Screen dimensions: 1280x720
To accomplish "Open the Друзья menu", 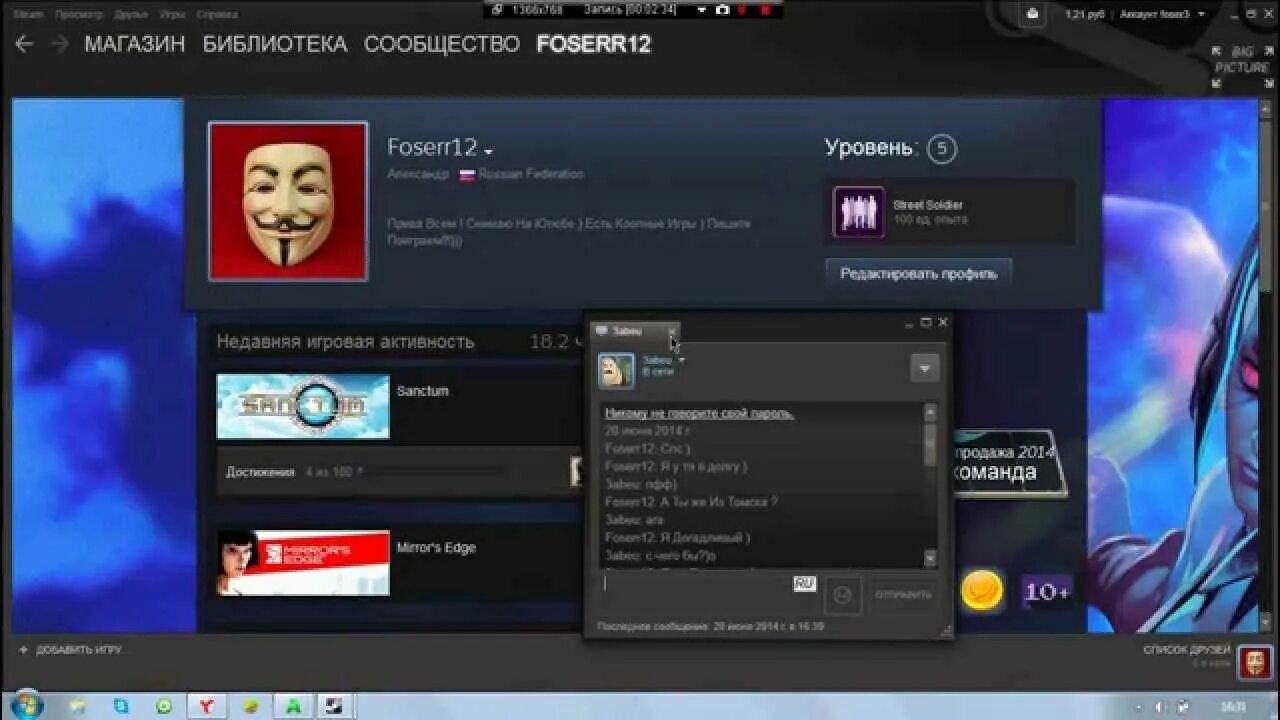I will (130, 14).
